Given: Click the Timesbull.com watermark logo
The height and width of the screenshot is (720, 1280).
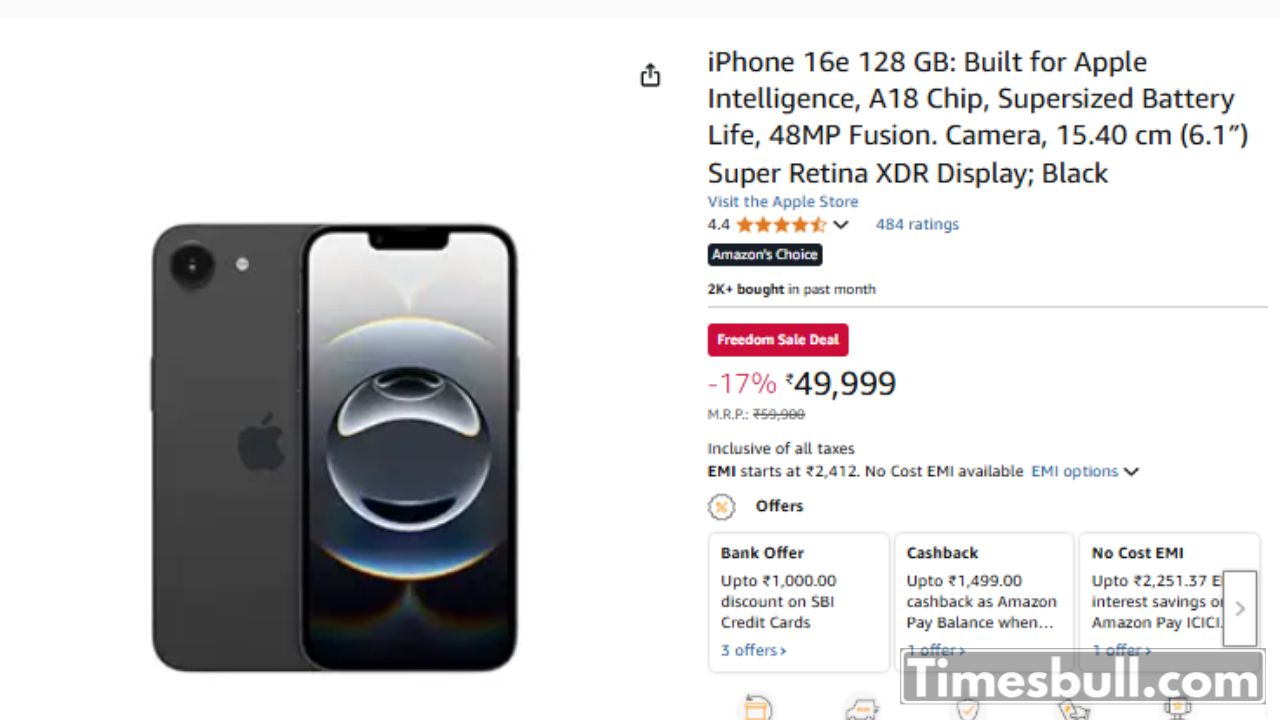Looking at the screenshot, I should (x=1082, y=680).
